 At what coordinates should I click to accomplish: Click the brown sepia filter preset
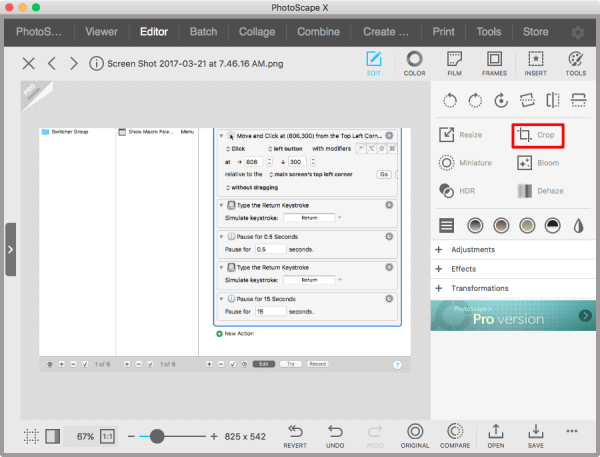pos(501,225)
